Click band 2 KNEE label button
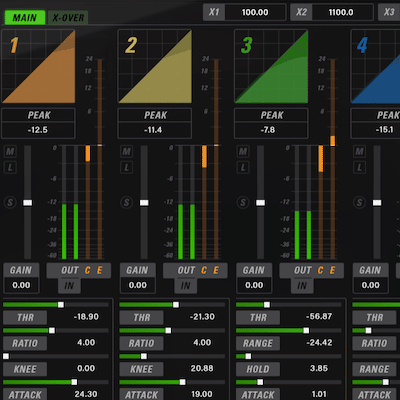The width and height of the screenshot is (400, 400). click(x=141, y=369)
